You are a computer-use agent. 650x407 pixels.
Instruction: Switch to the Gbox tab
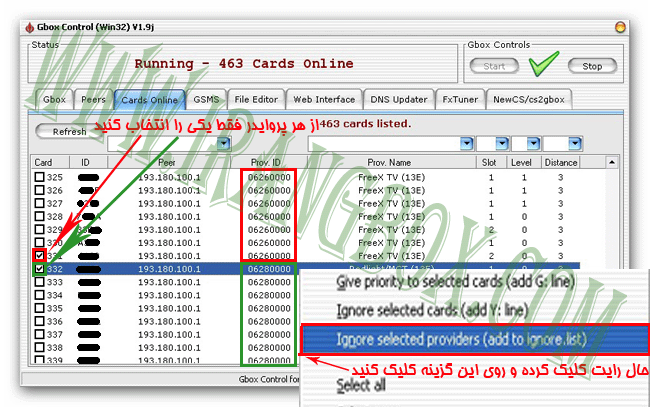coord(54,99)
